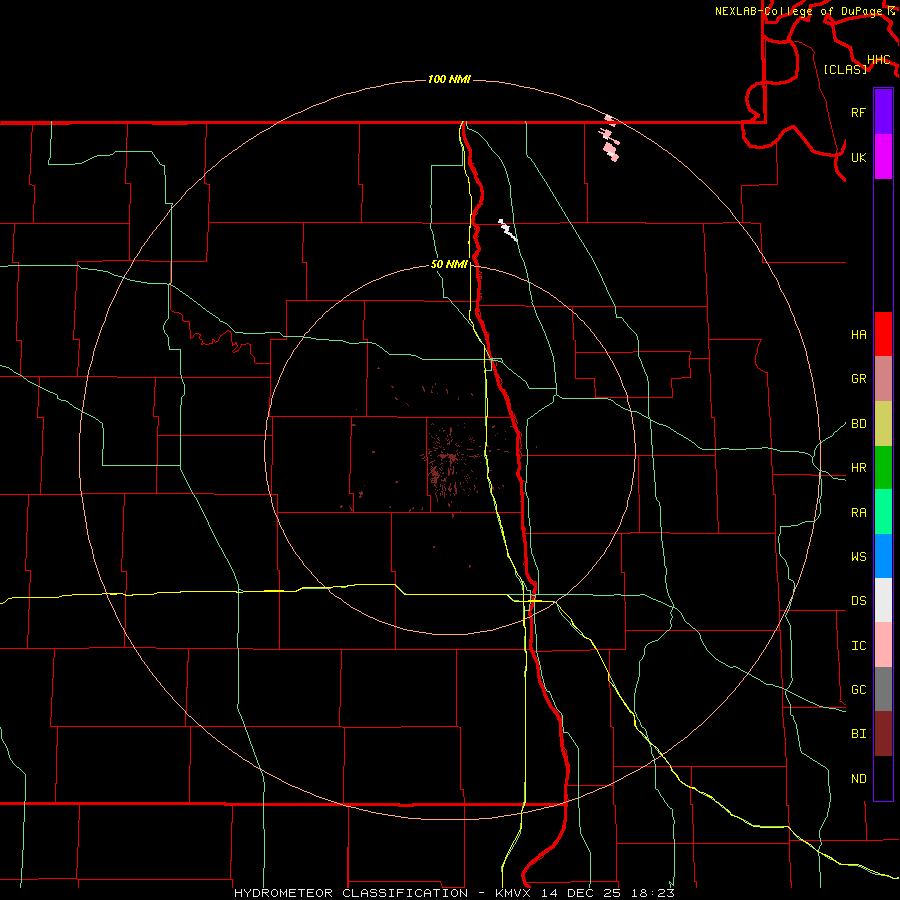
Task: Click the RF purple legend swatch
Action: point(883,112)
